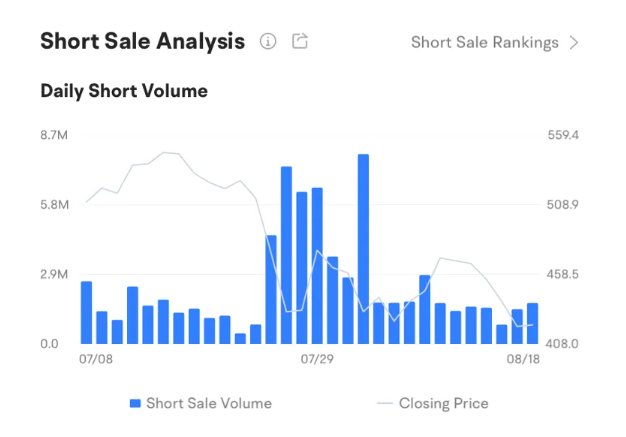Expand Short Sale Rankings via the chevron arrow
This screenshot has width=626, height=437.
[x=574, y=42]
